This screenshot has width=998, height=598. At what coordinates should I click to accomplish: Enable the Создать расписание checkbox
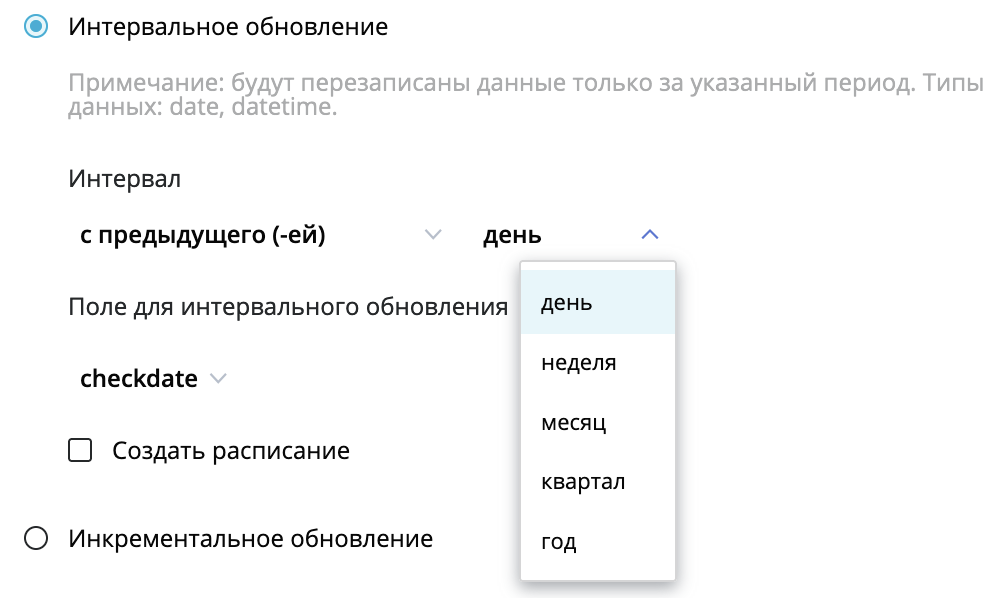point(80,450)
